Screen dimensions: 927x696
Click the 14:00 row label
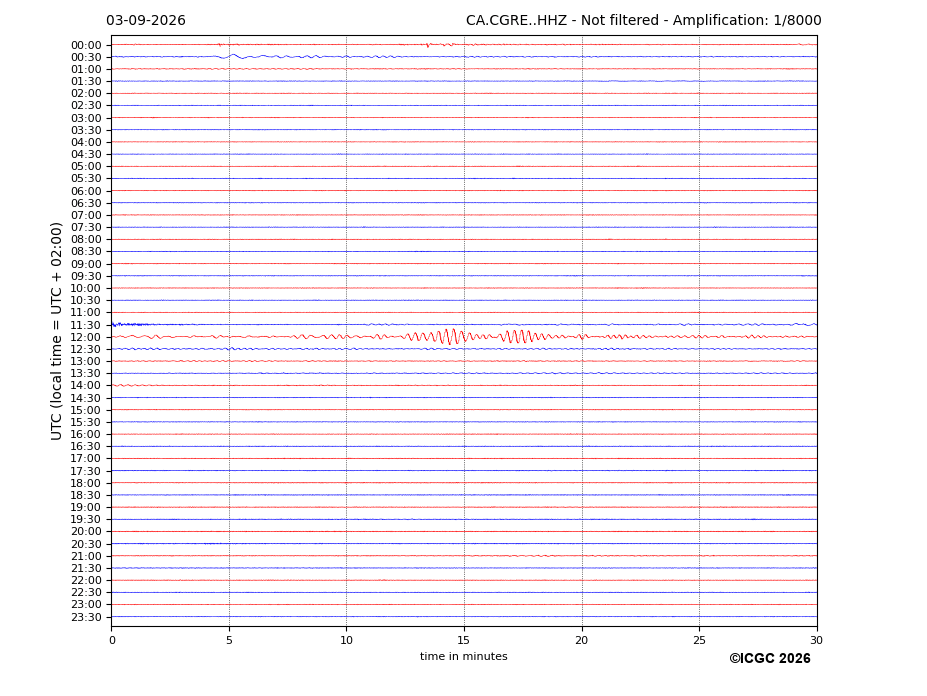point(86,386)
